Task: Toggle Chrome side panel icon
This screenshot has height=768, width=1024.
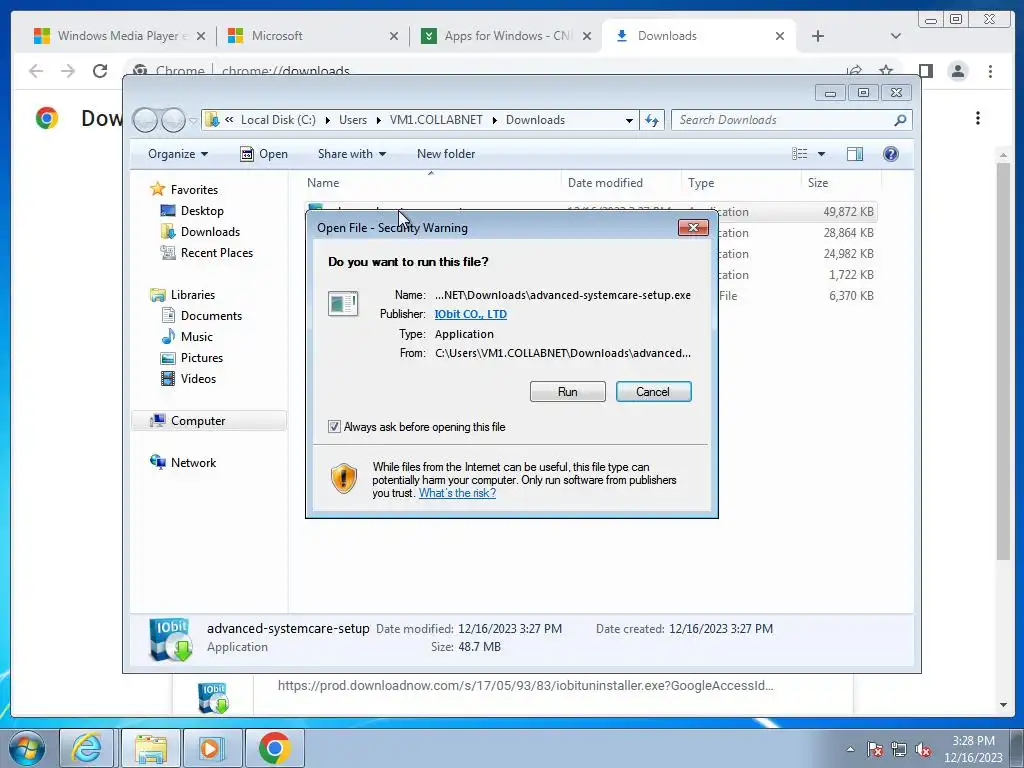Action: [925, 71]
